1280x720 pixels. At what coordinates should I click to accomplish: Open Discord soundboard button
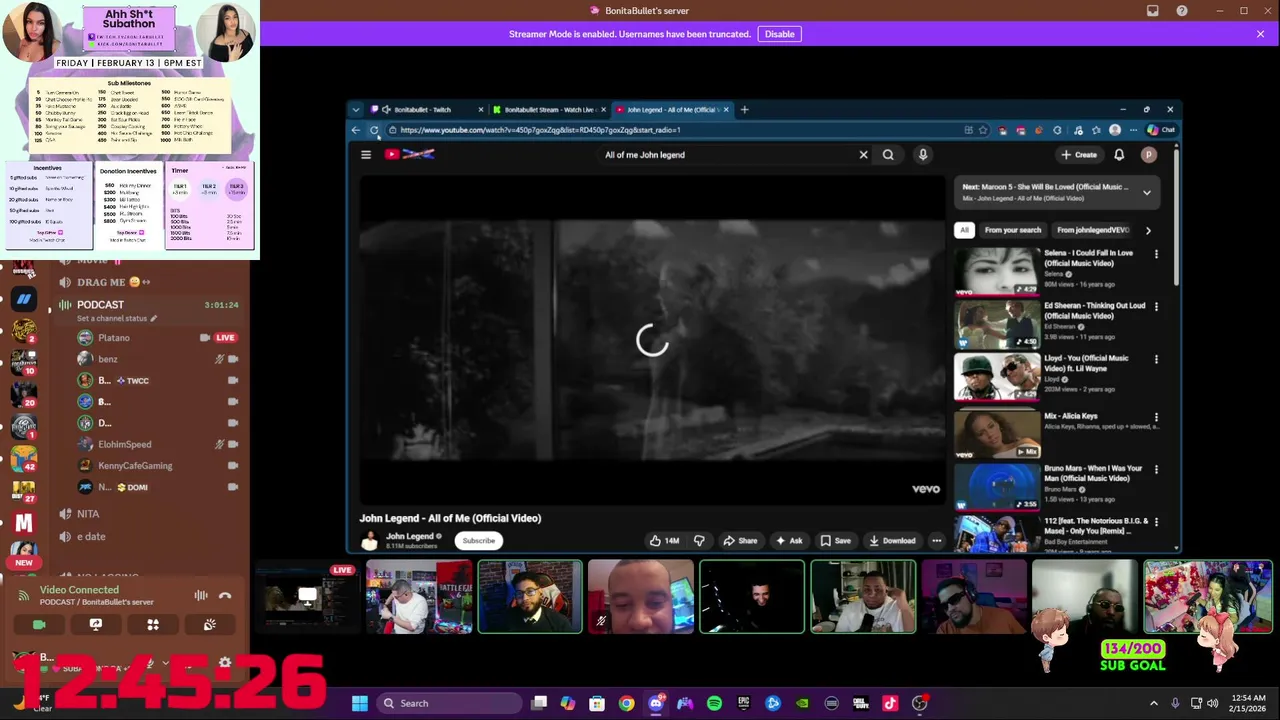[x=210, y=625]
